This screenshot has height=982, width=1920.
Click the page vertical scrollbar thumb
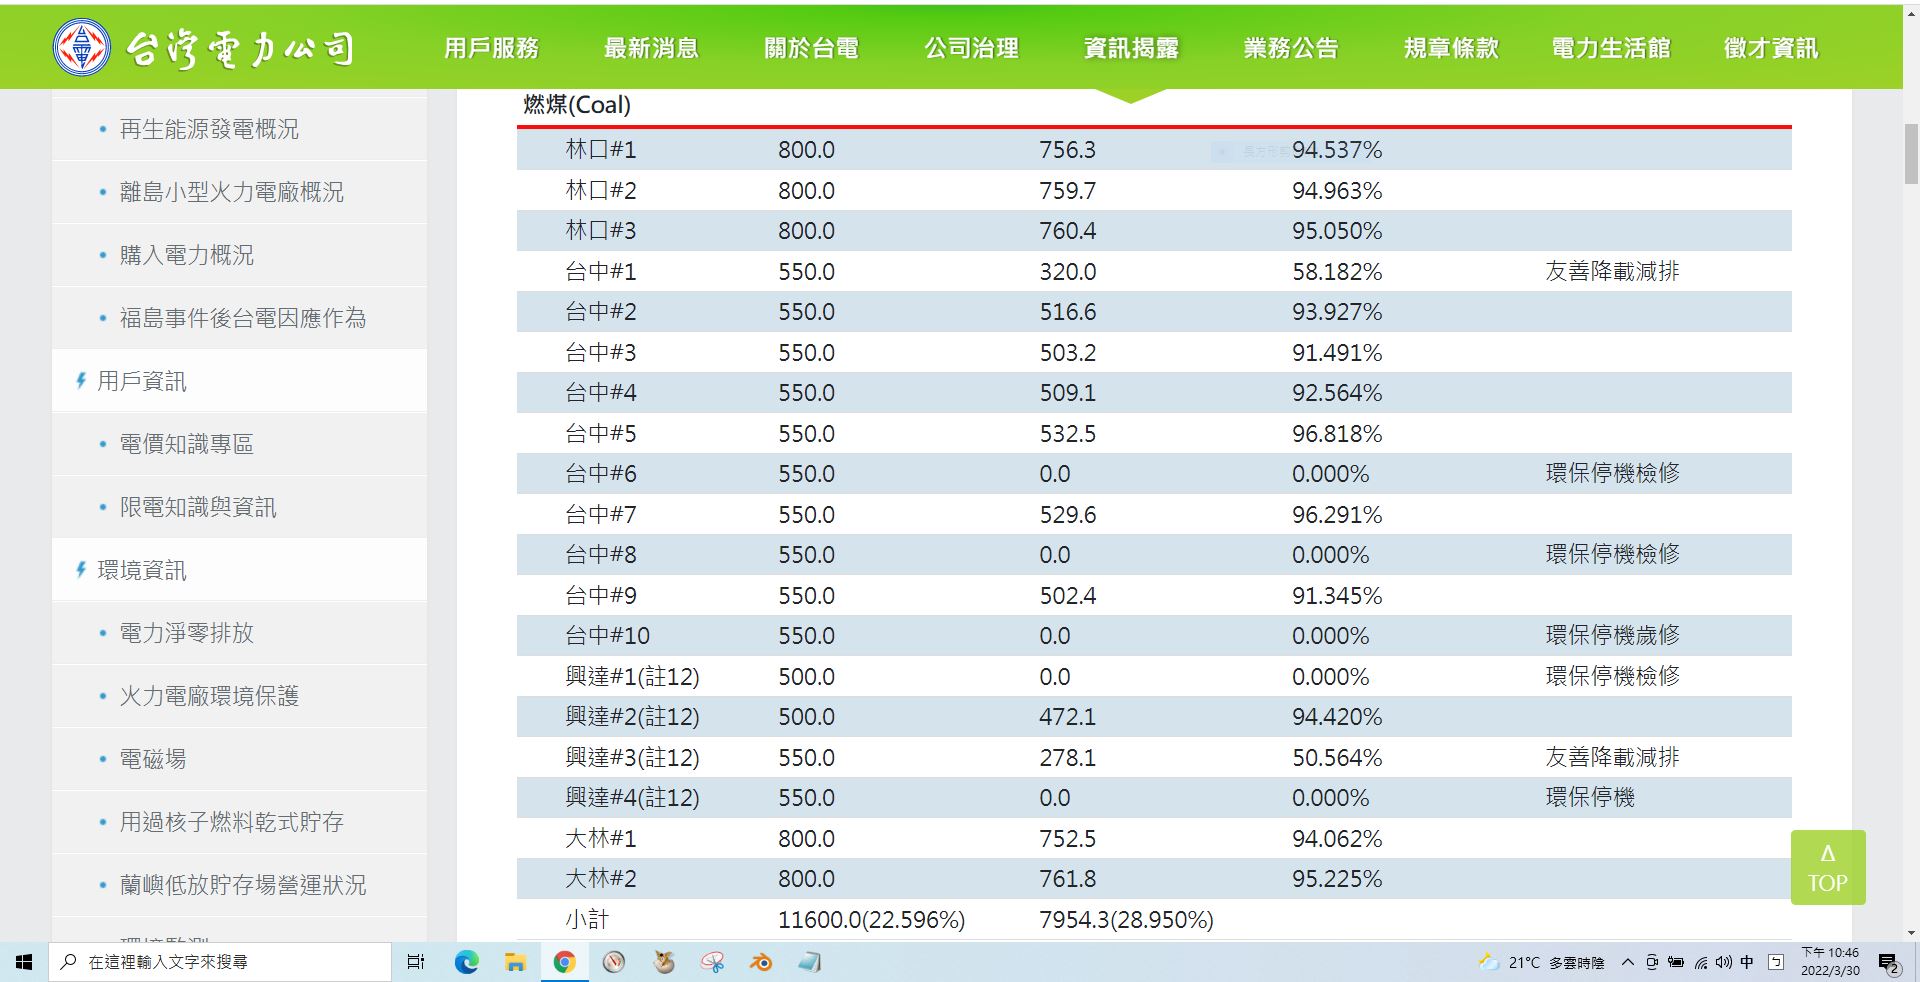coord(1911,155)
